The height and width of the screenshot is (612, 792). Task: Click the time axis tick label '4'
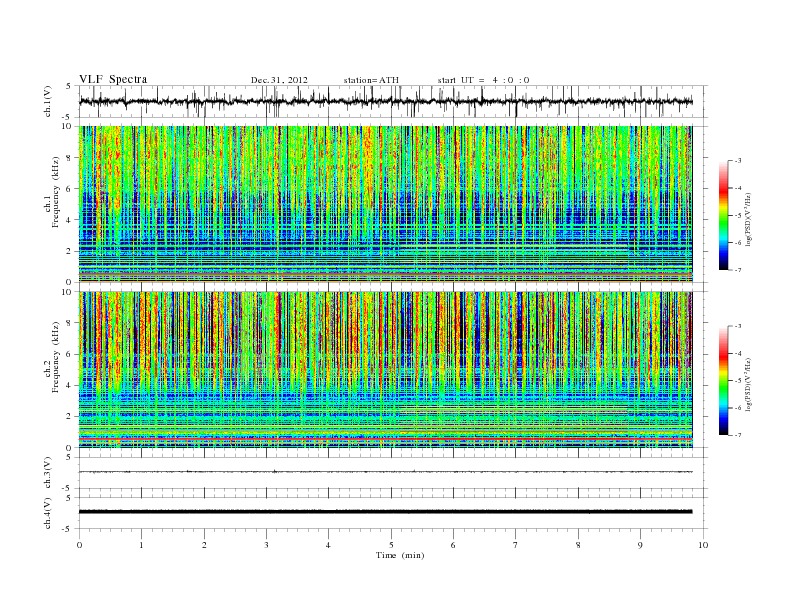[328, 545]
